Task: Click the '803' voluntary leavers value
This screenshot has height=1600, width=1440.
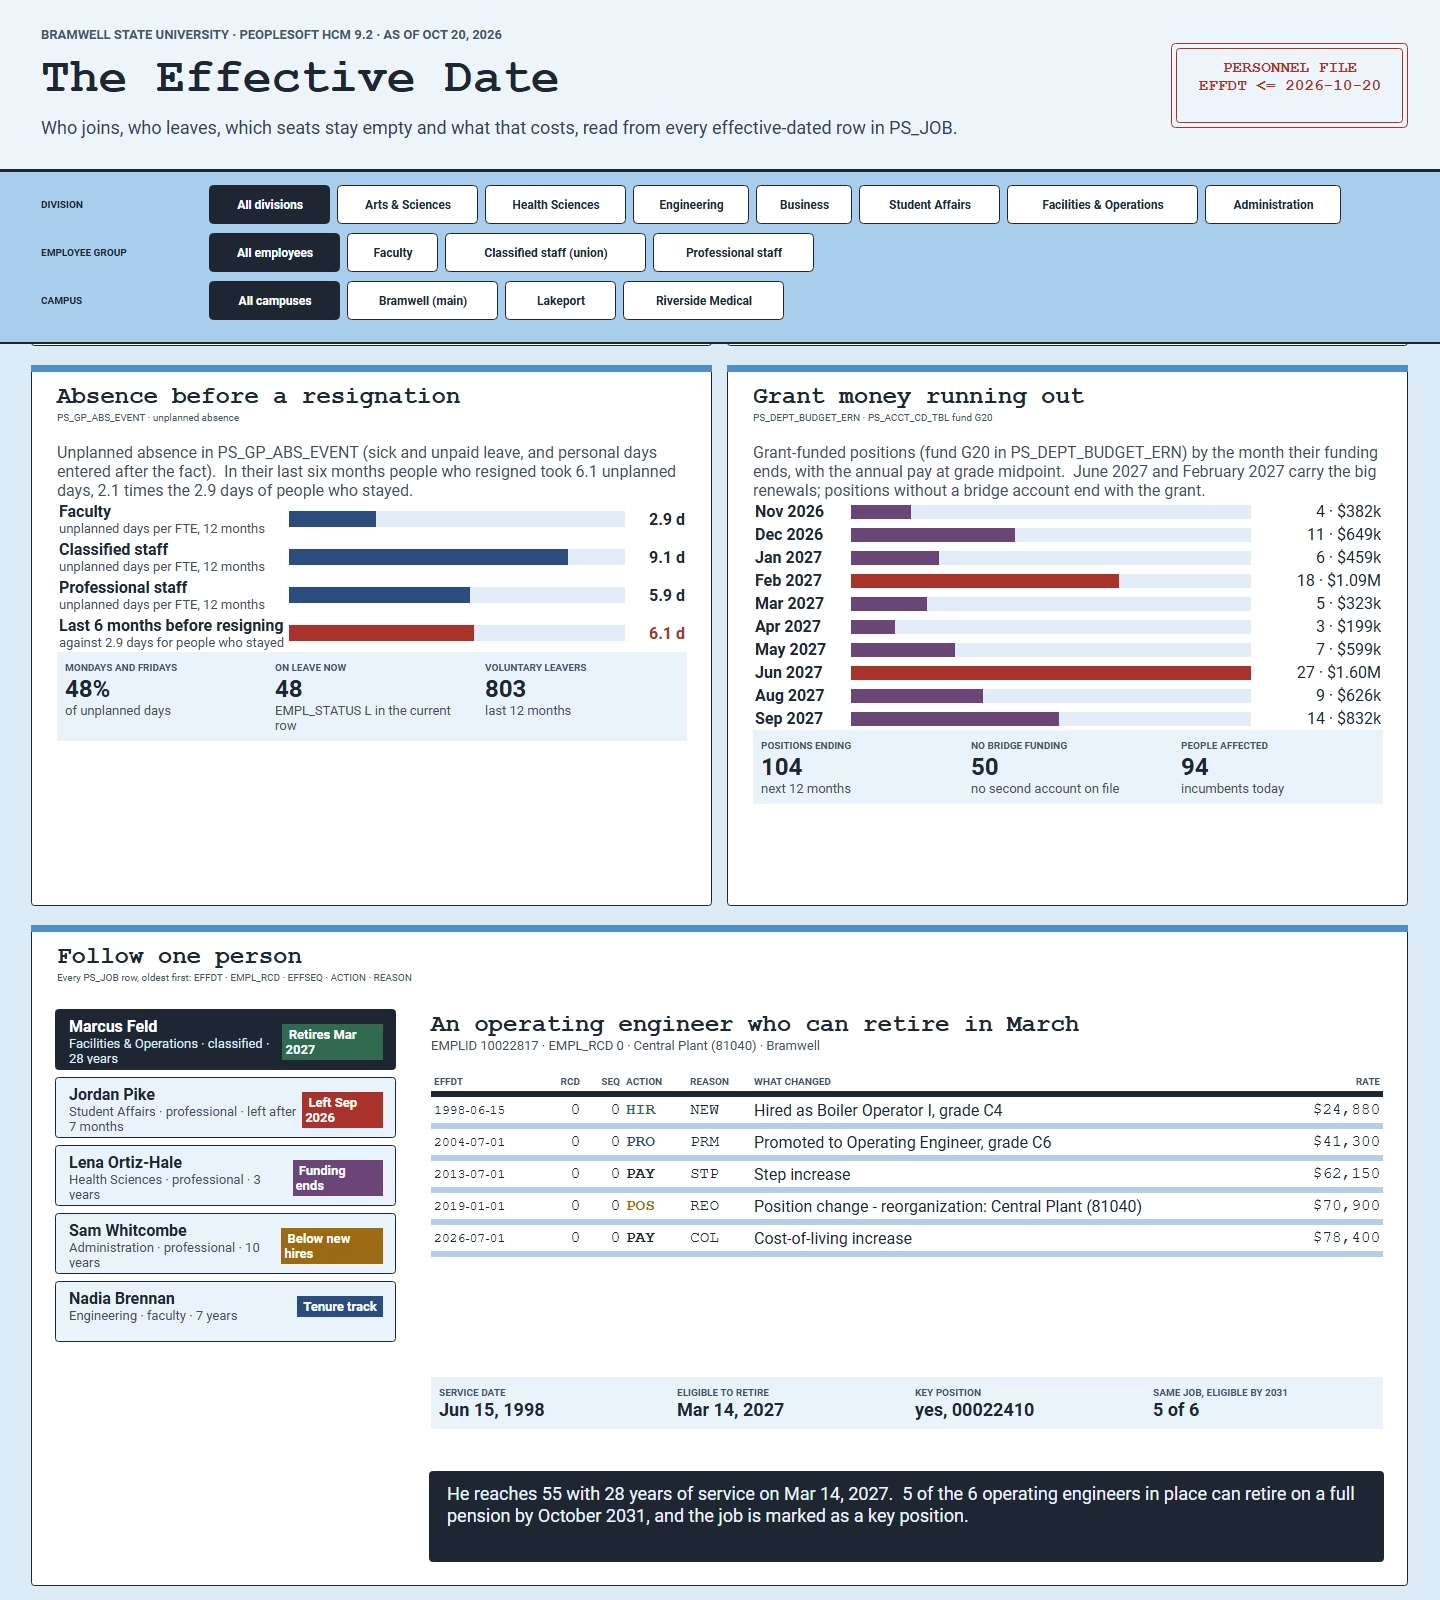Action: click(x=505, y=689)
